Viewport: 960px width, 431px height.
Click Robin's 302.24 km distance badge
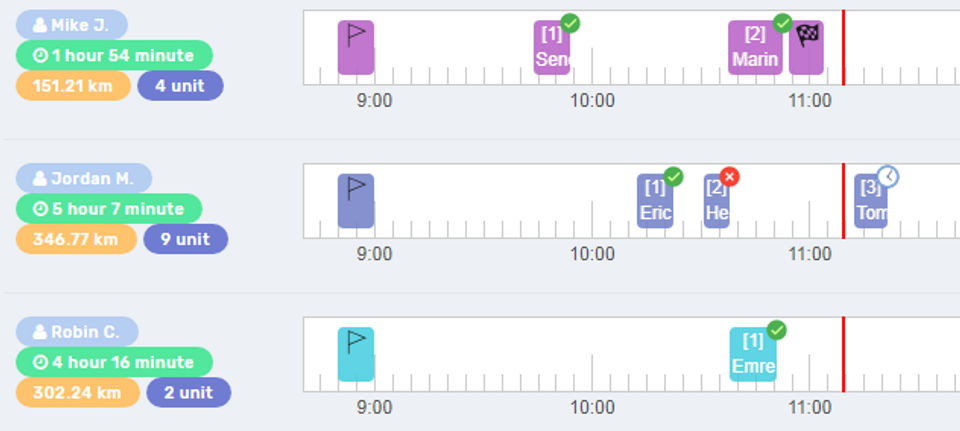[76, 392]
